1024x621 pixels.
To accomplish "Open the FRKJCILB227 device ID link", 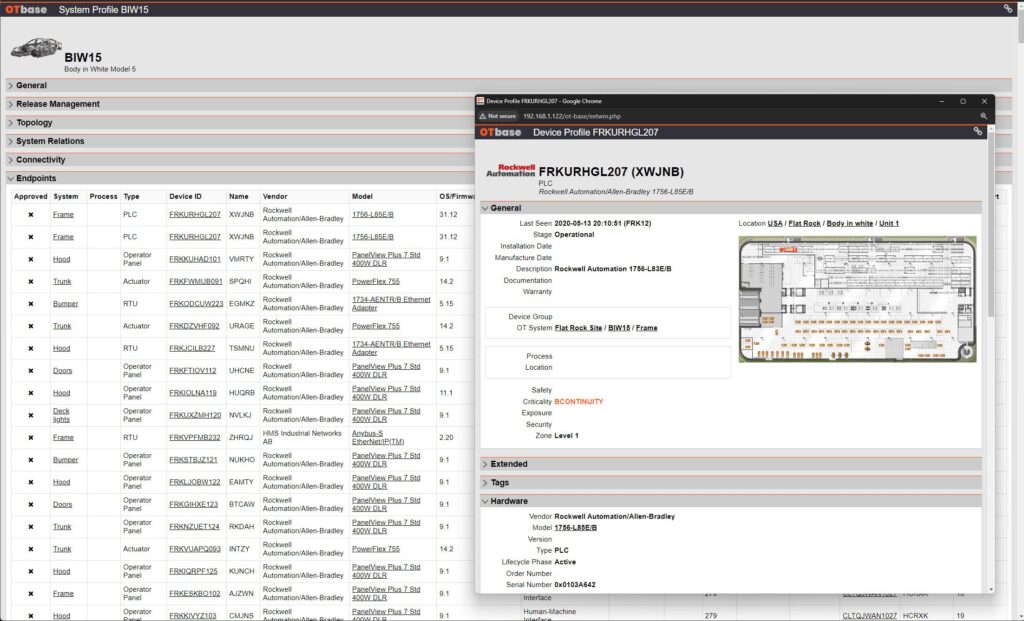I will (192, 348).
